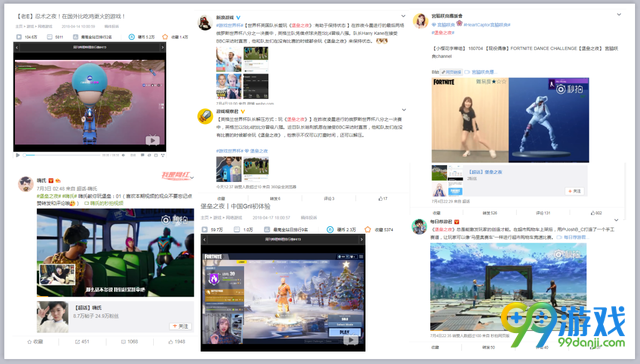Open the 宫脇咲良 fan account avatar
The image size is (640, 364).
pos(420,20)
